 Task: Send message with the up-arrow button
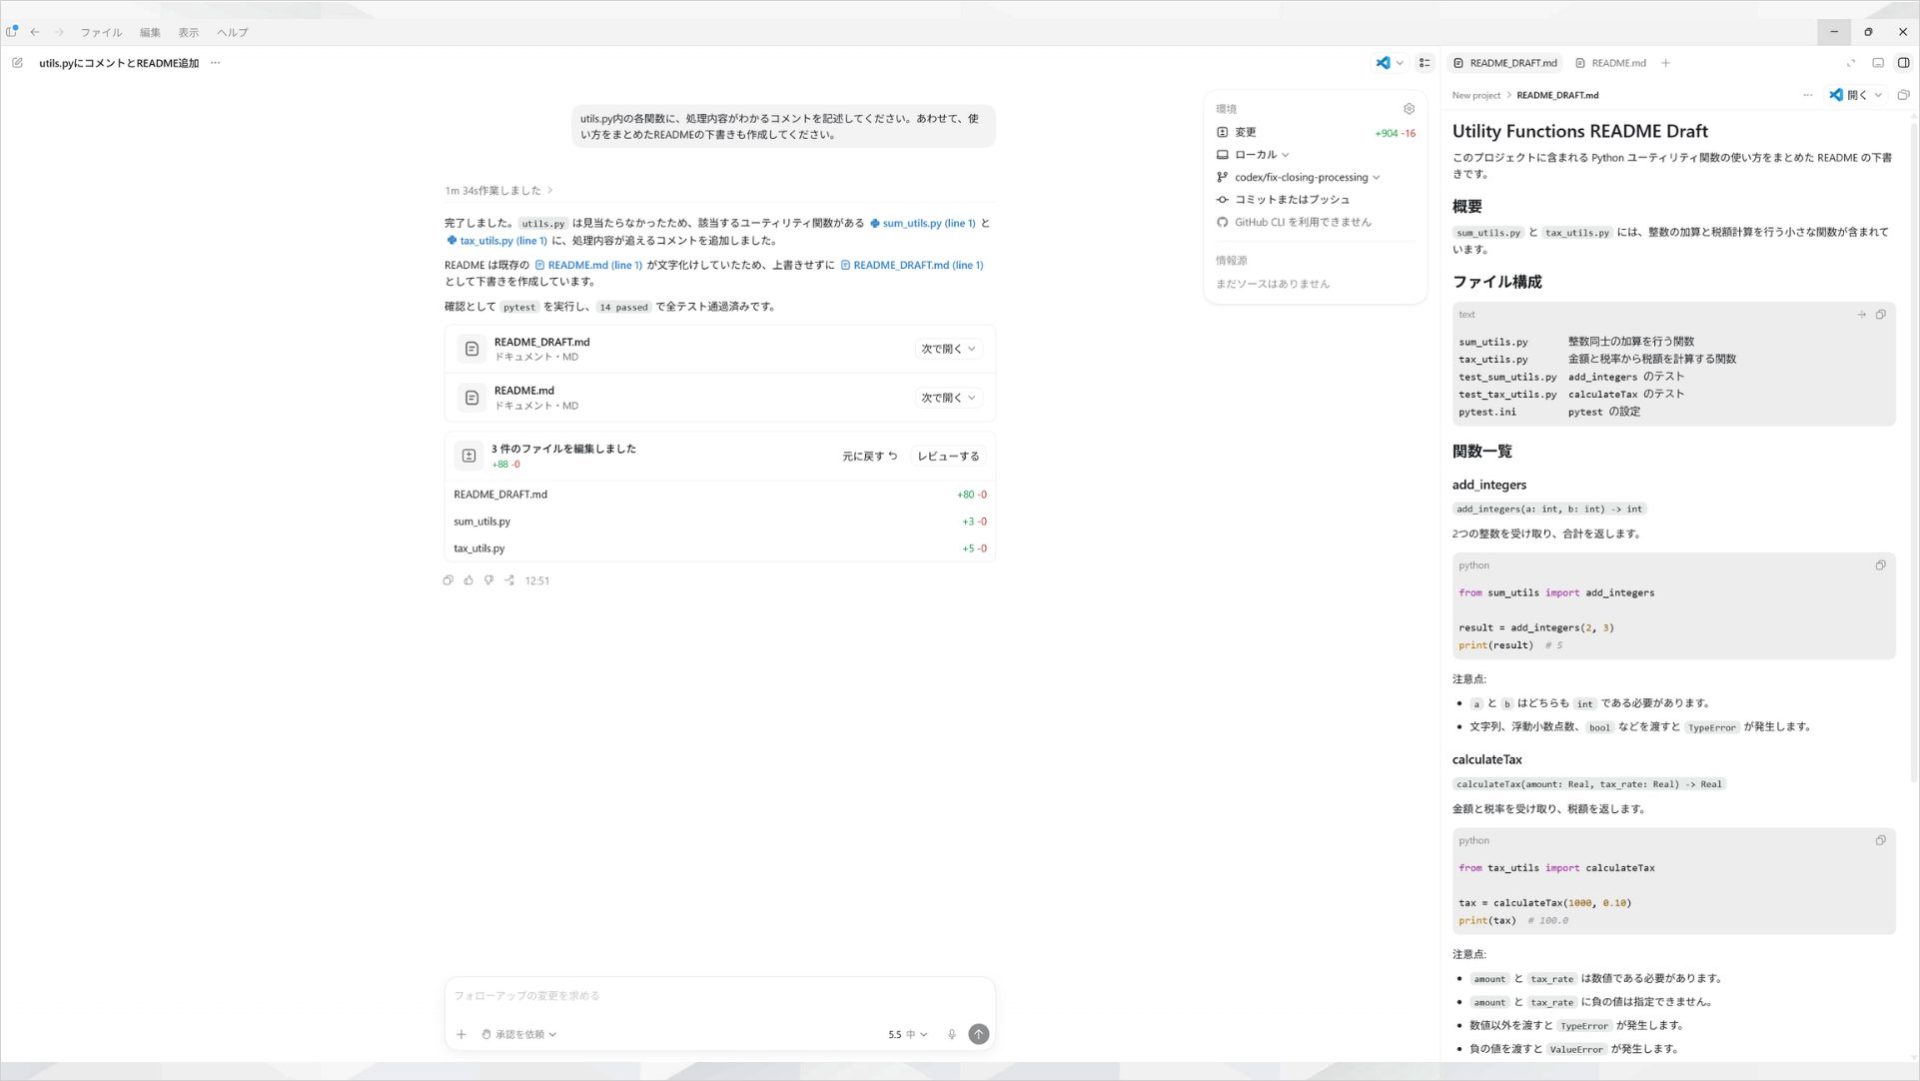[979, 1034]
